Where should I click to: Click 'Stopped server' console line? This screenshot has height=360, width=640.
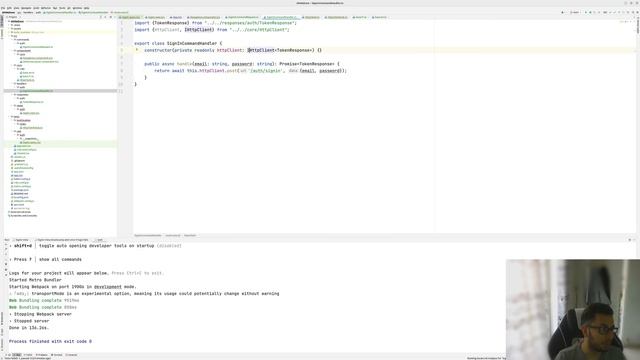(x=31, y=321)
